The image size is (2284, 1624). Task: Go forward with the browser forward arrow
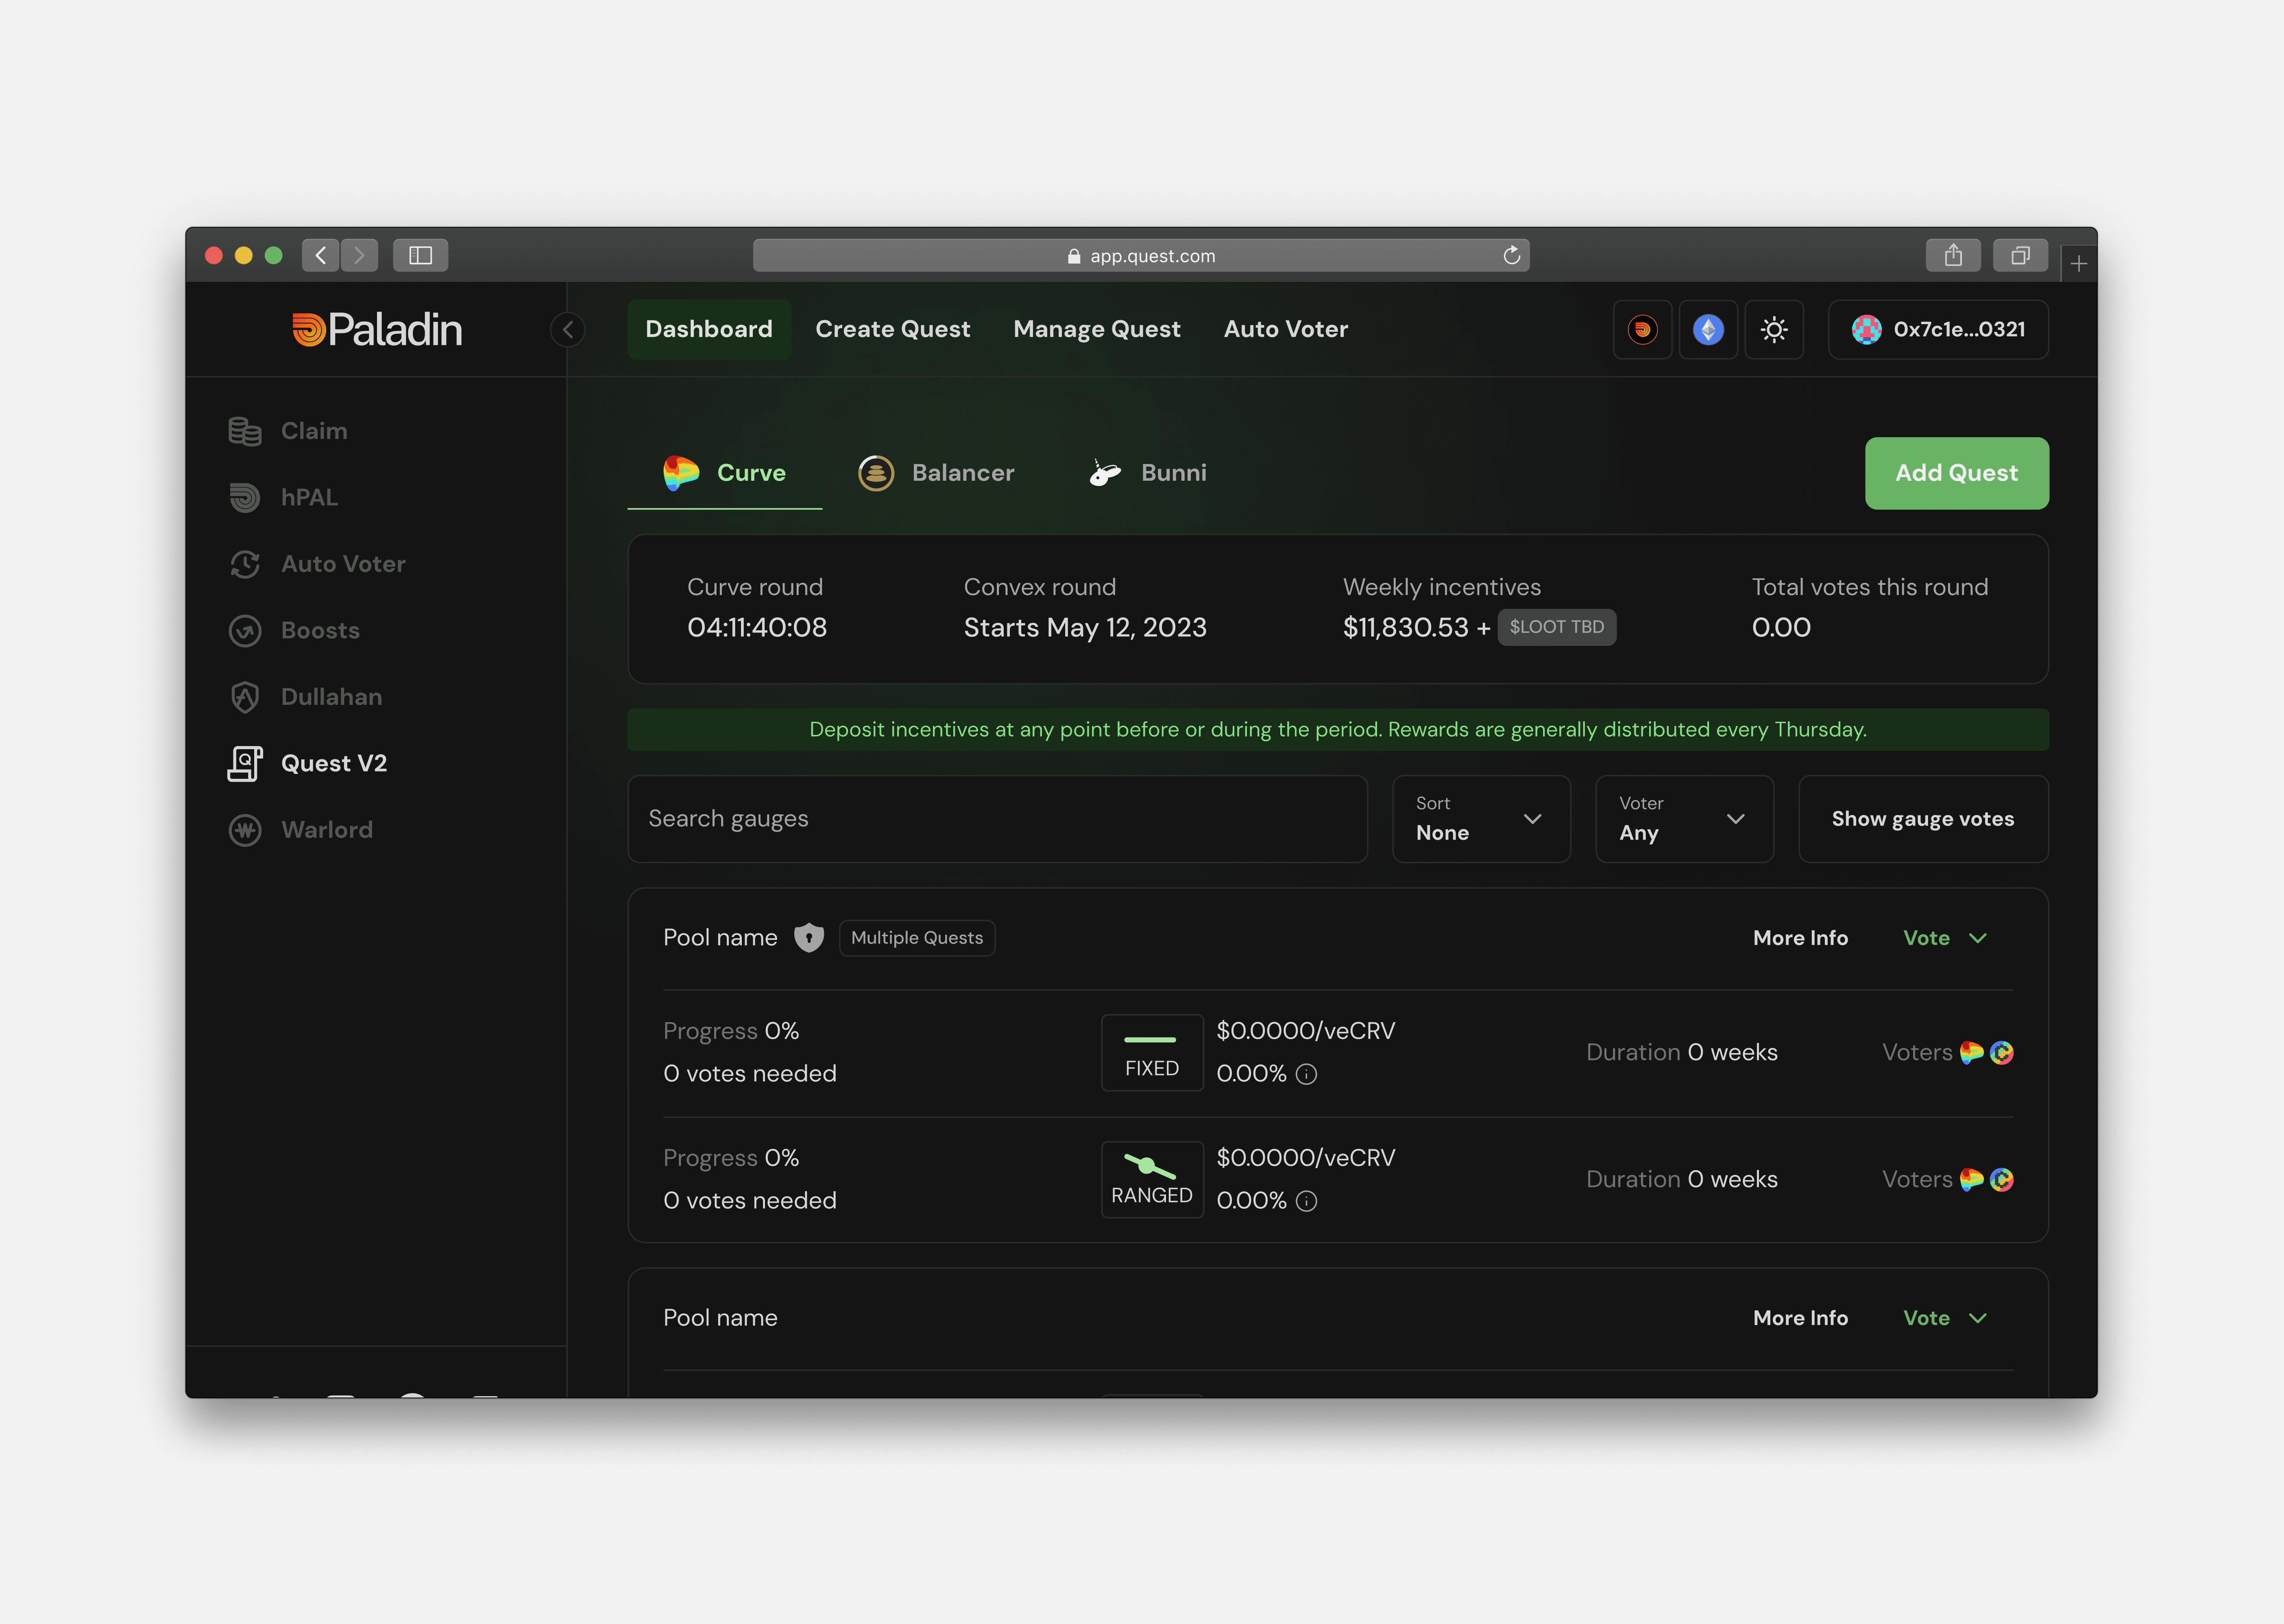(x=360, y=255)
